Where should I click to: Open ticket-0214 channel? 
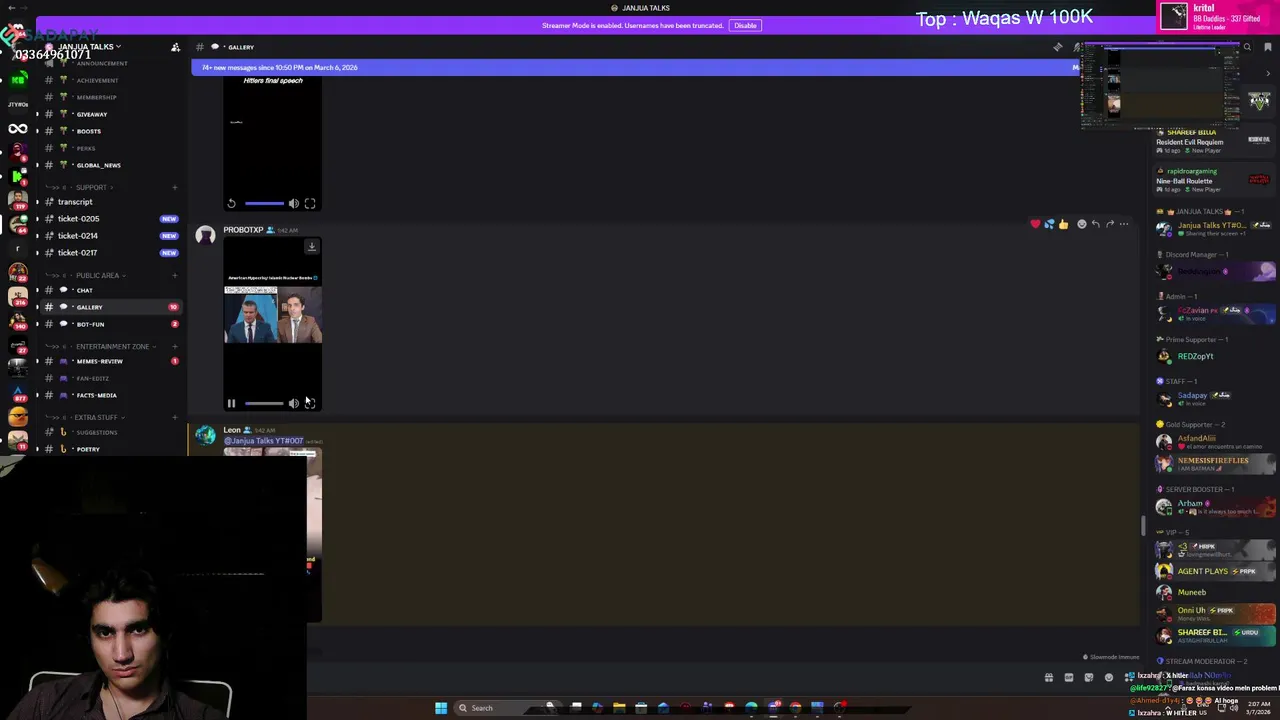(x=109, y=236)
